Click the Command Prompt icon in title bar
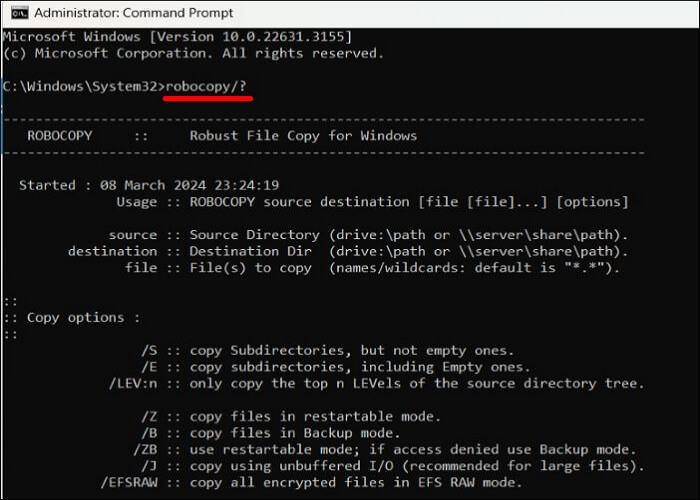 (x=16, y=14)
